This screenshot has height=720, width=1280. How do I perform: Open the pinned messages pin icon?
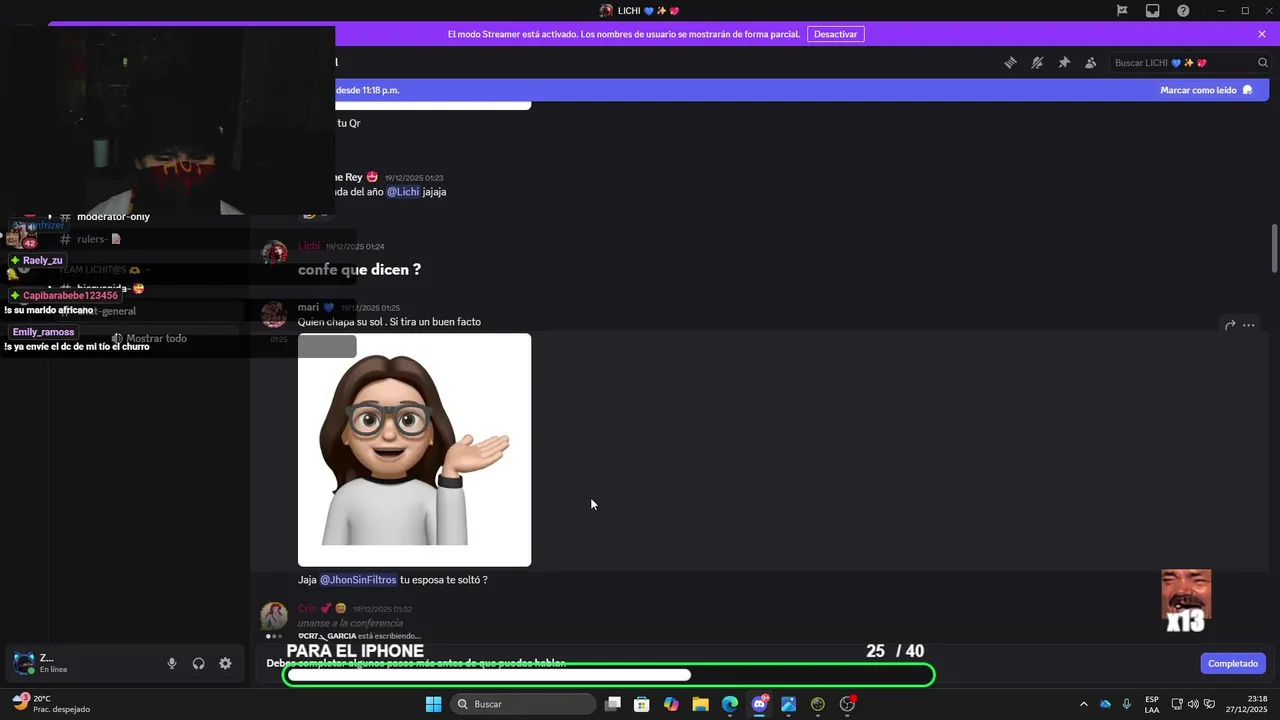click(1064, 62)
